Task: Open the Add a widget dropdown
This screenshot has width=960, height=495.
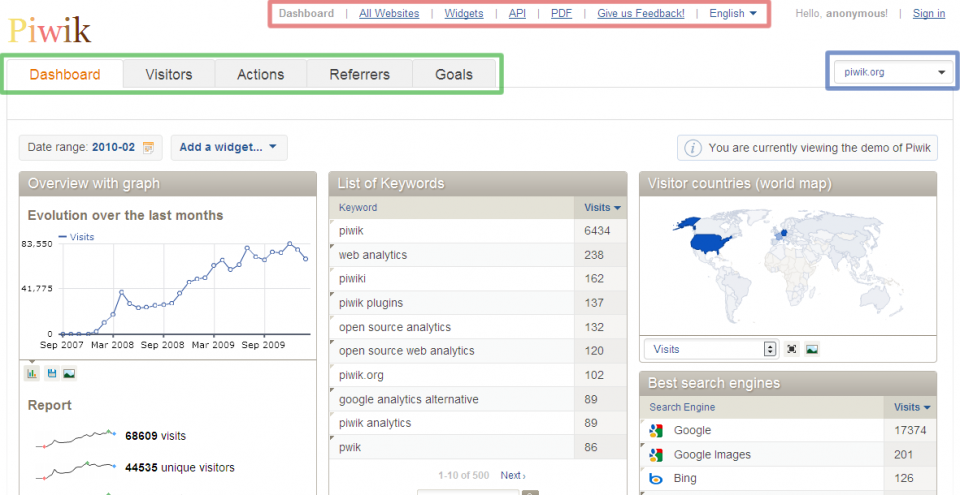Action: pyautogui.click(x=228, y=148)
